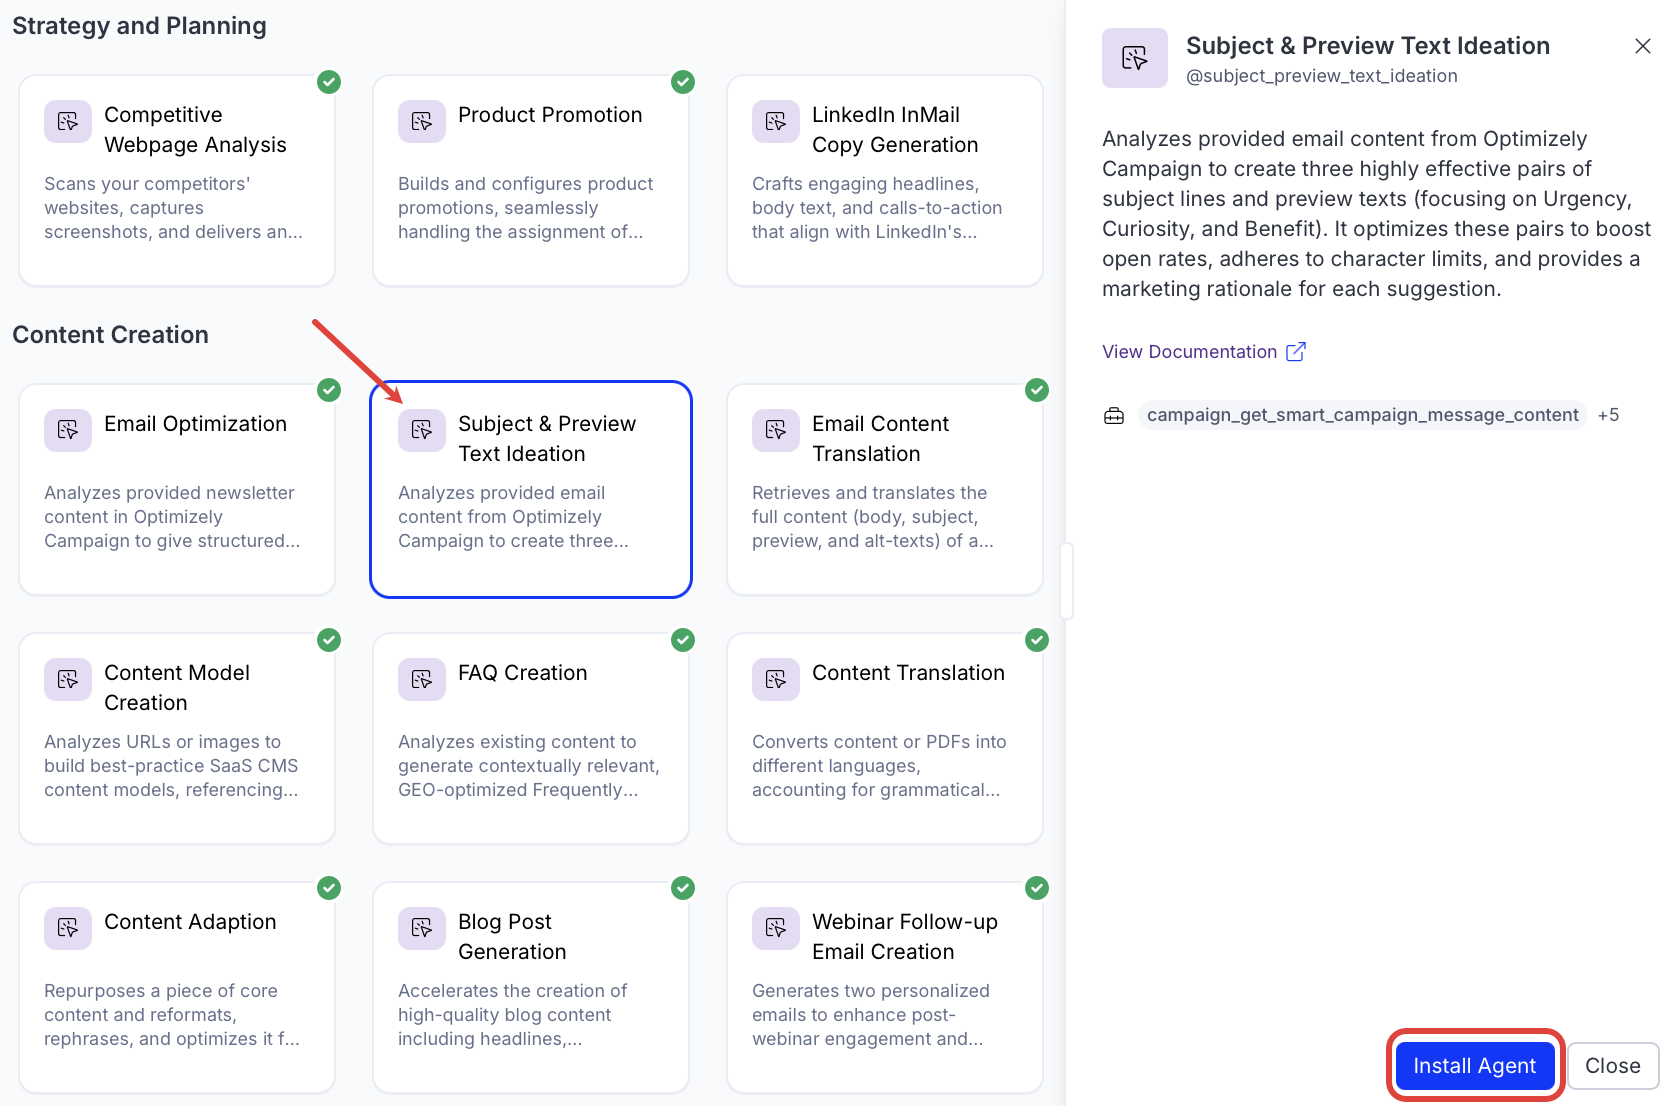Select the Competitive Webpage Analysis agent icon
Image resolution: width=1676 pixels, height=1106 pixels.
(67, 121)
